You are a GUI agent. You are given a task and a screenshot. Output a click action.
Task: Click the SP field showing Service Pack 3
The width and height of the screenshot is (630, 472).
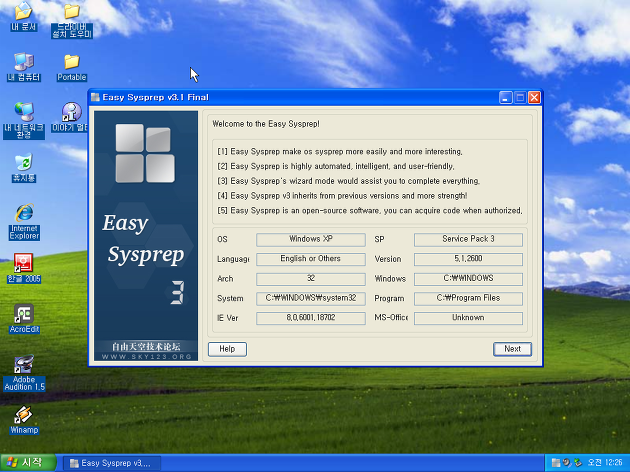(468, 239)
